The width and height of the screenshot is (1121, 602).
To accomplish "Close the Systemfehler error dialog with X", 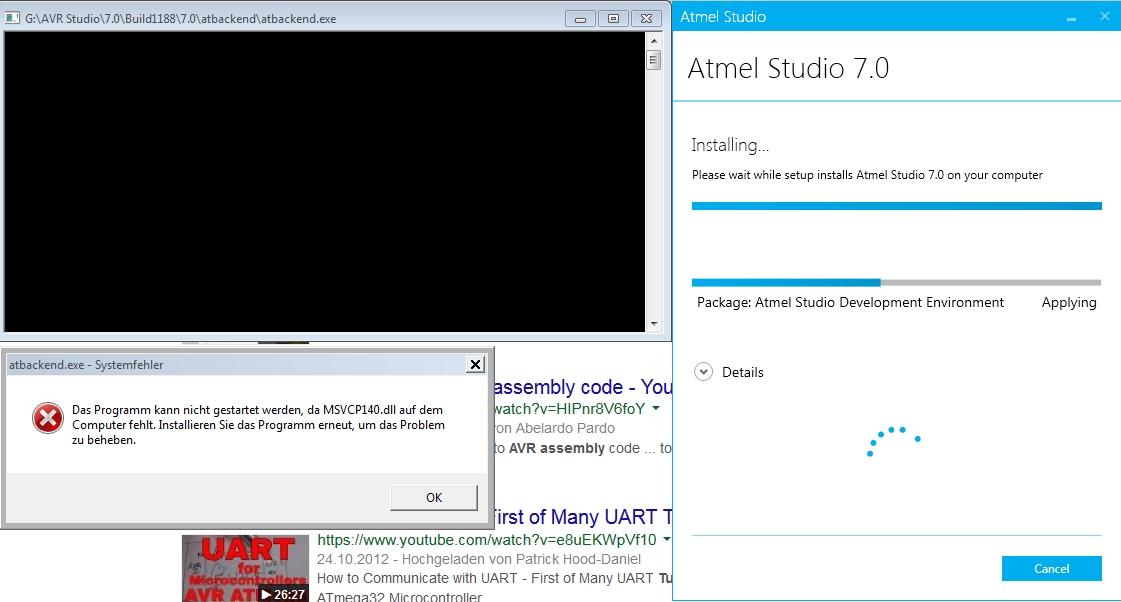I will (475, 365).
